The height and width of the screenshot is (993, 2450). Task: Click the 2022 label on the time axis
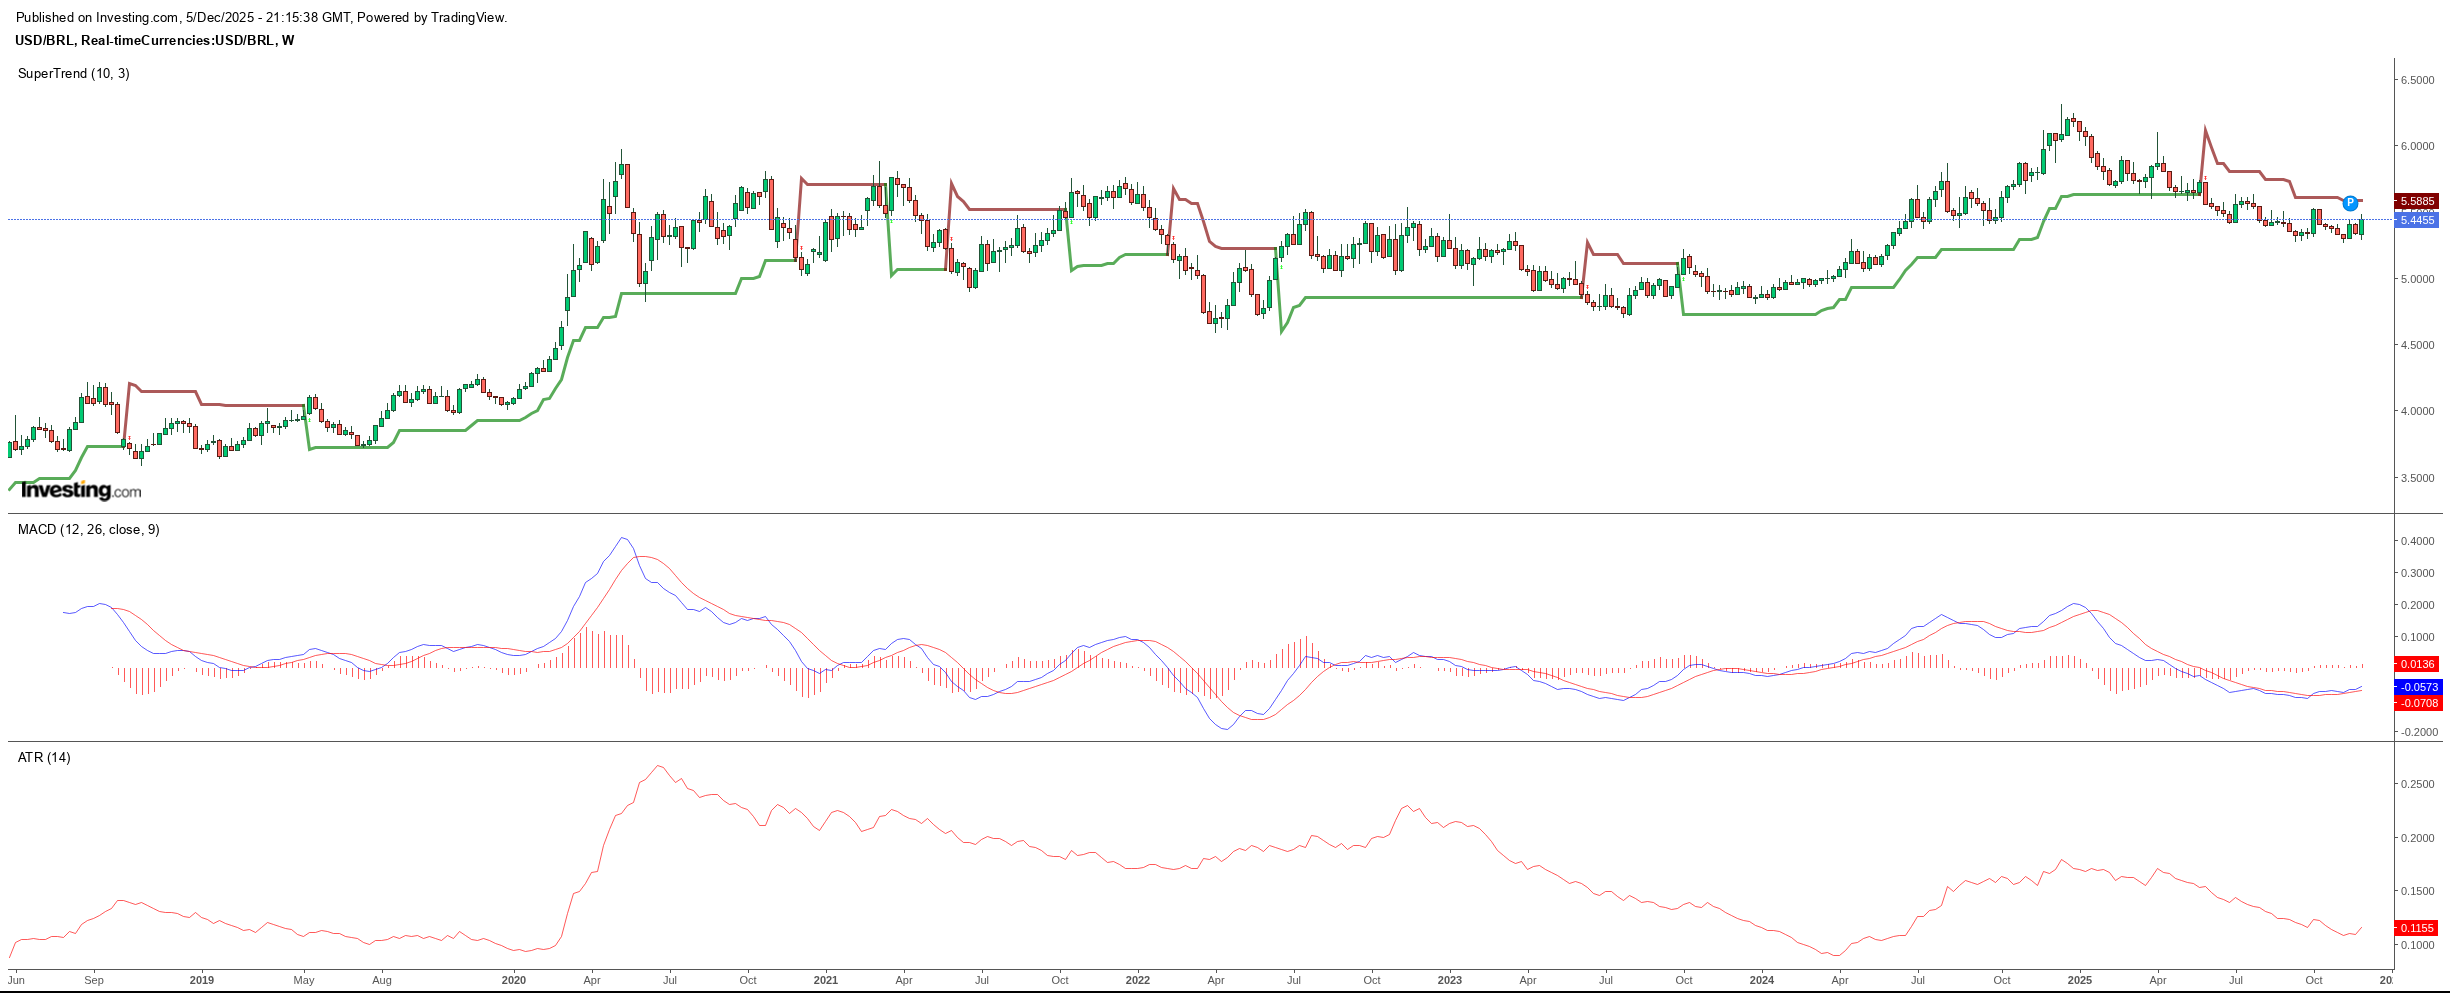1137,980
